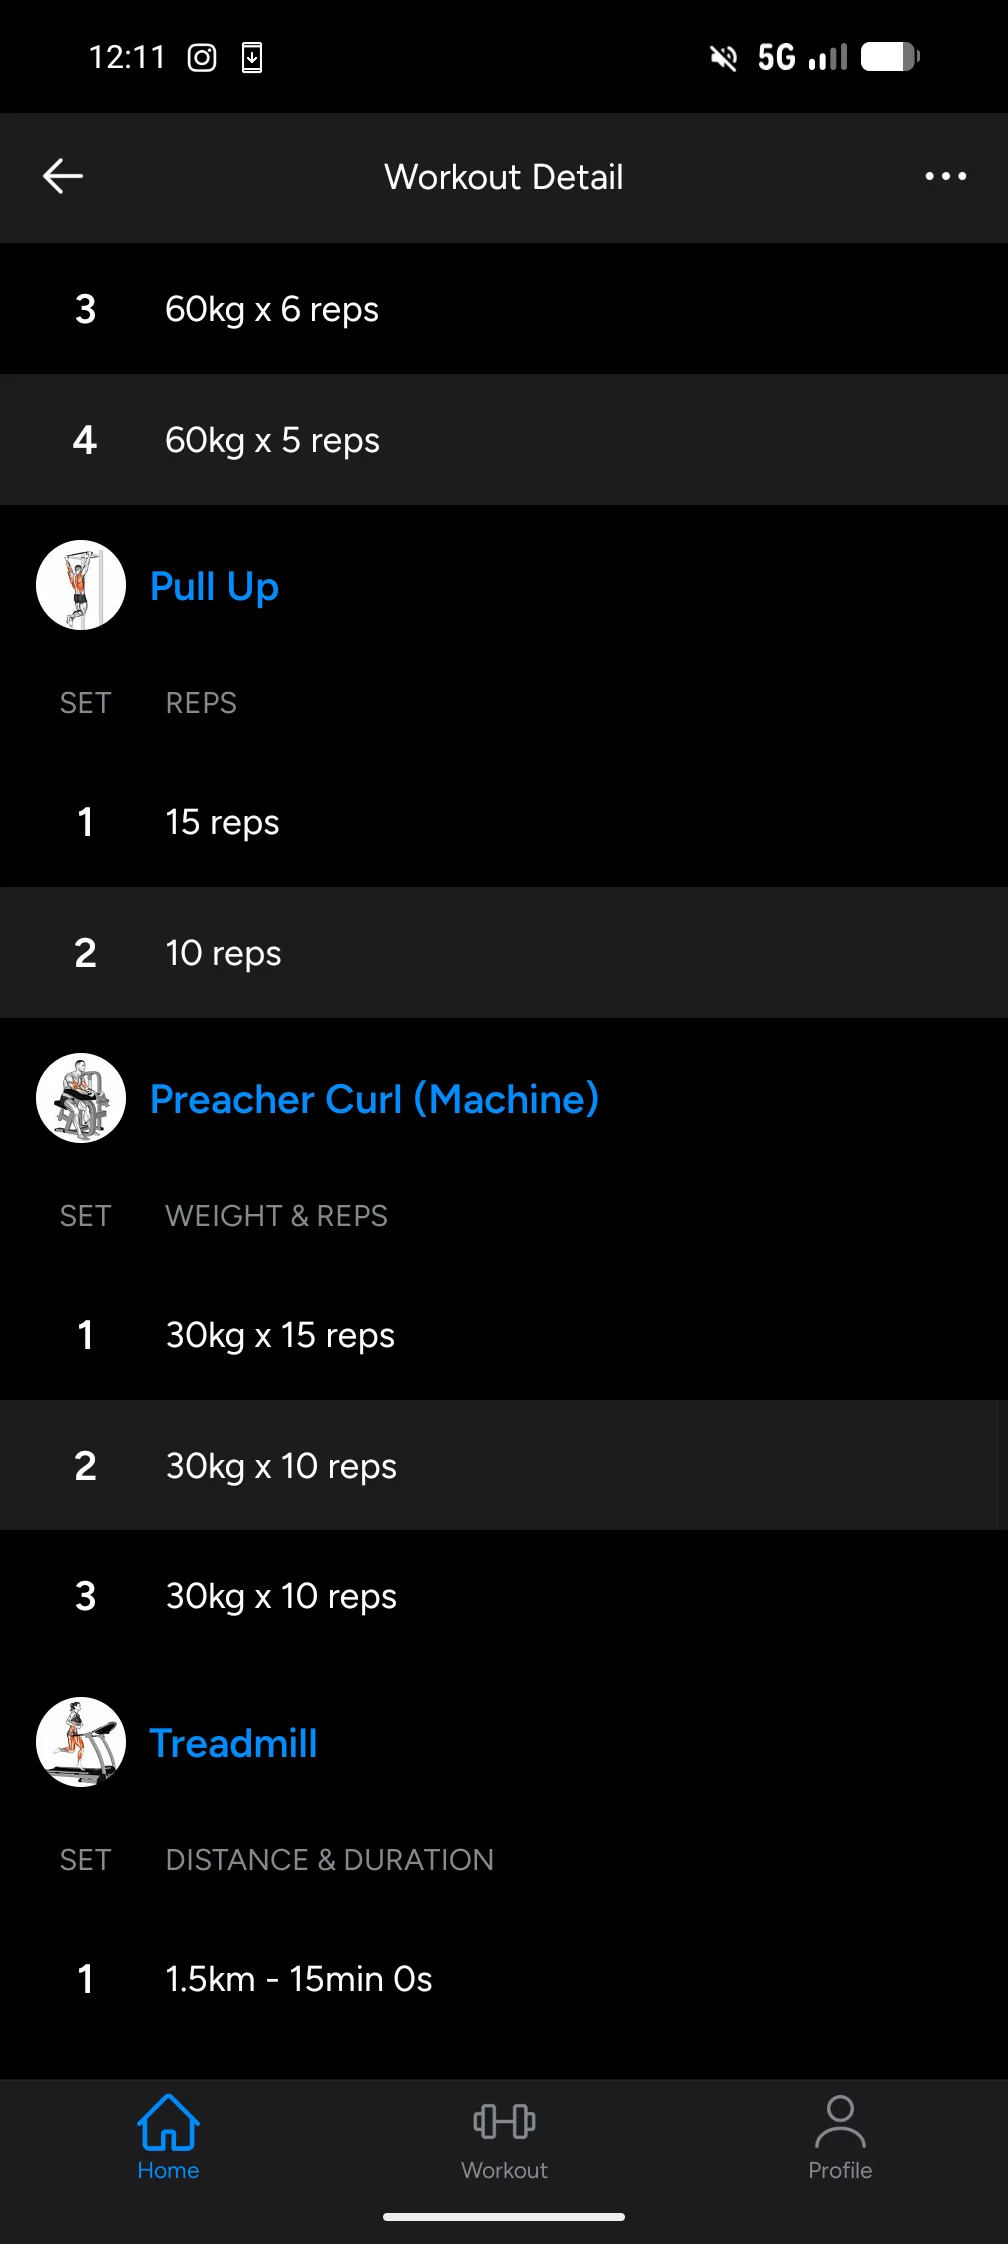1008x2244 pixels.
Task: Tap the muted sound icon in status bar
Action: pyautogui.click(x=723, y=58)
